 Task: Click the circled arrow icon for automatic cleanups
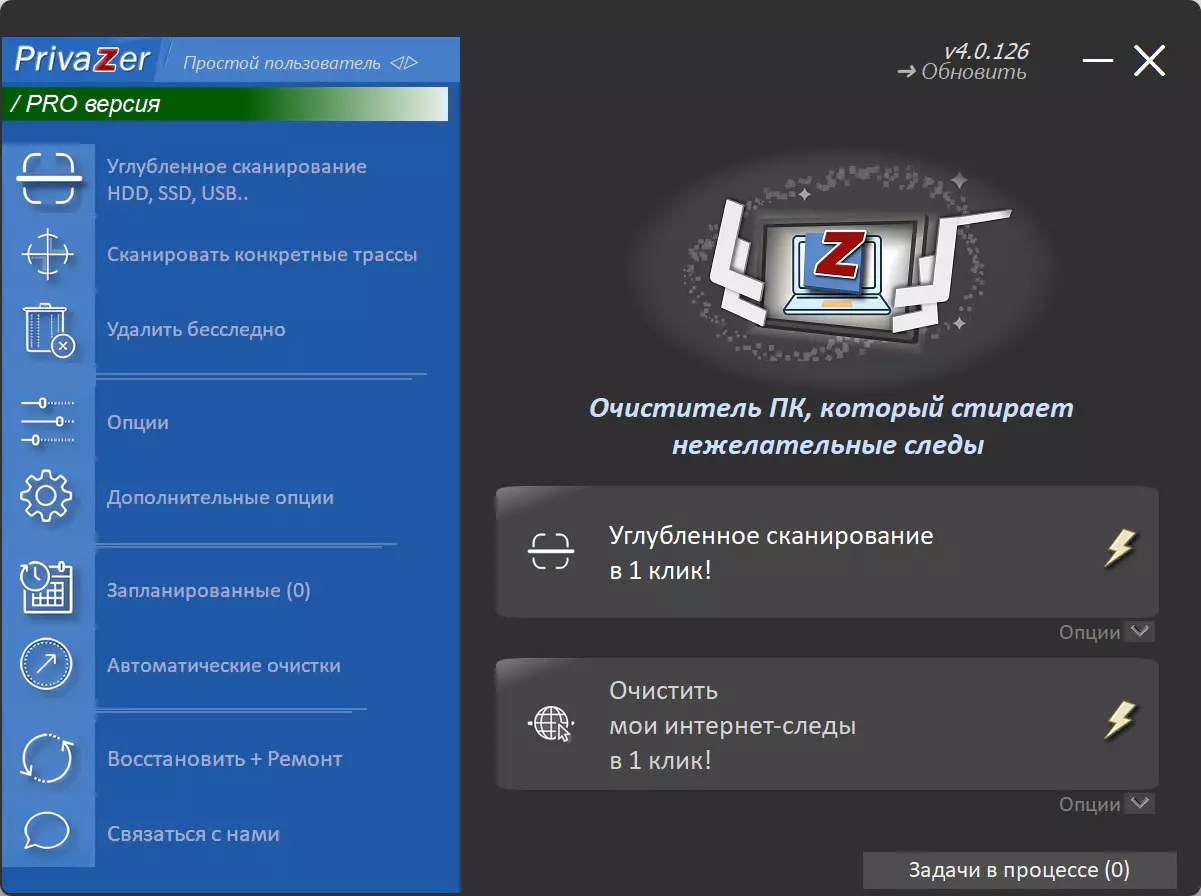point(47,664)
